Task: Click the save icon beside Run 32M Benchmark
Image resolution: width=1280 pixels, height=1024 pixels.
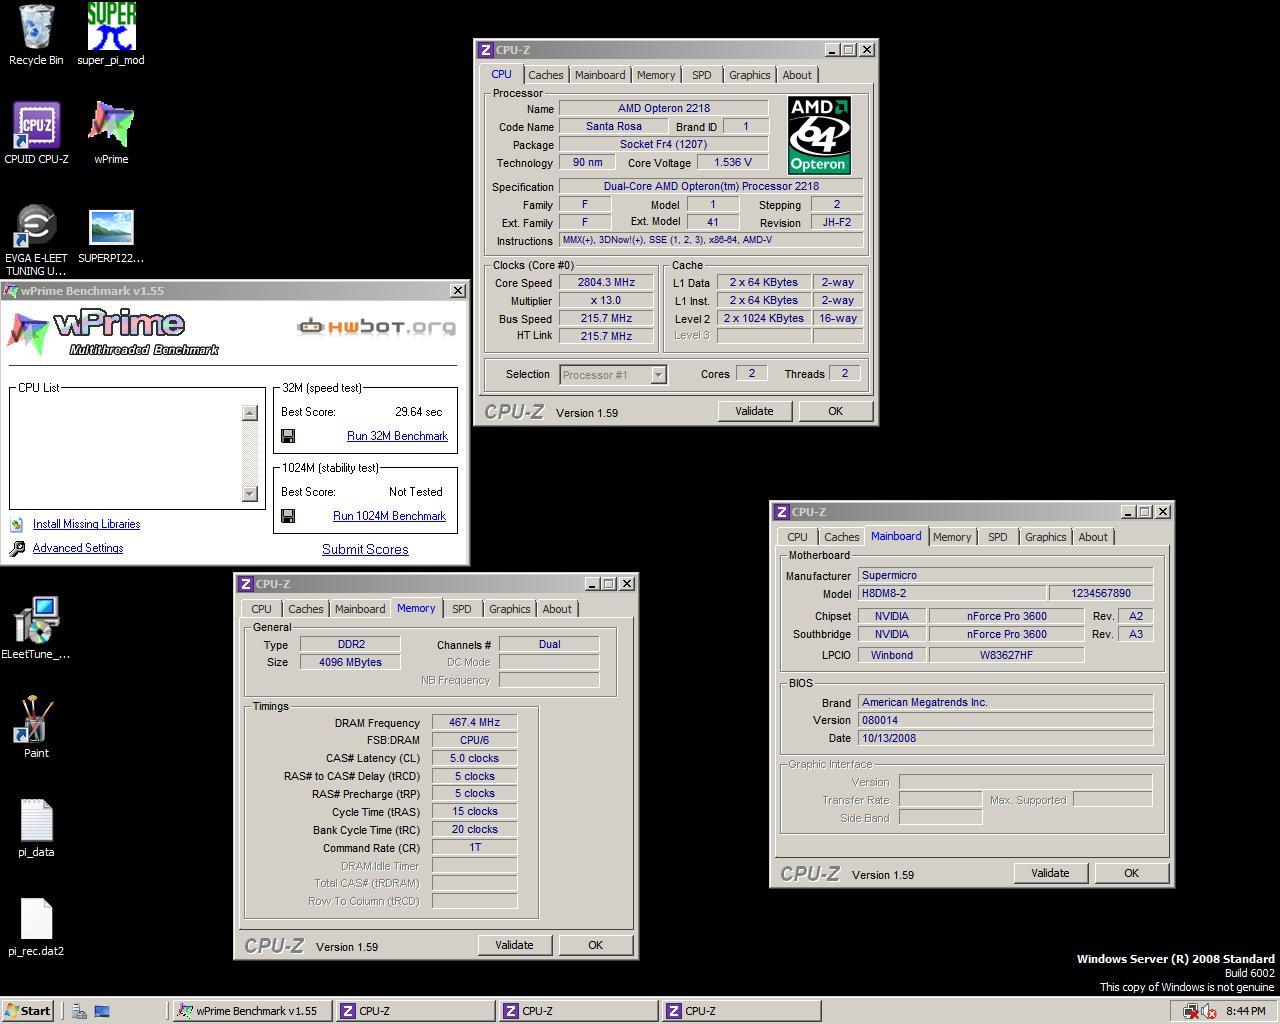Action: coord(288,436)
